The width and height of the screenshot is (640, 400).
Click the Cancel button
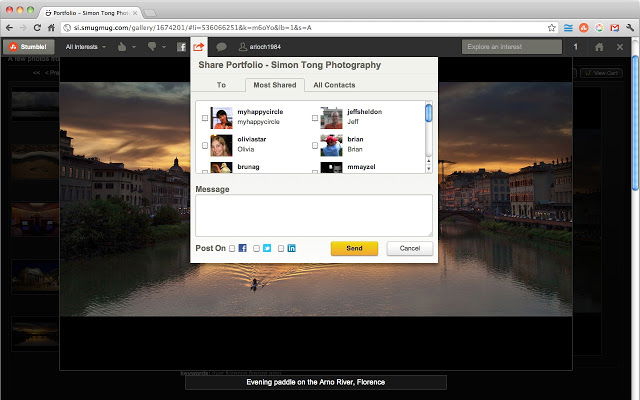(x=410, y=248)
